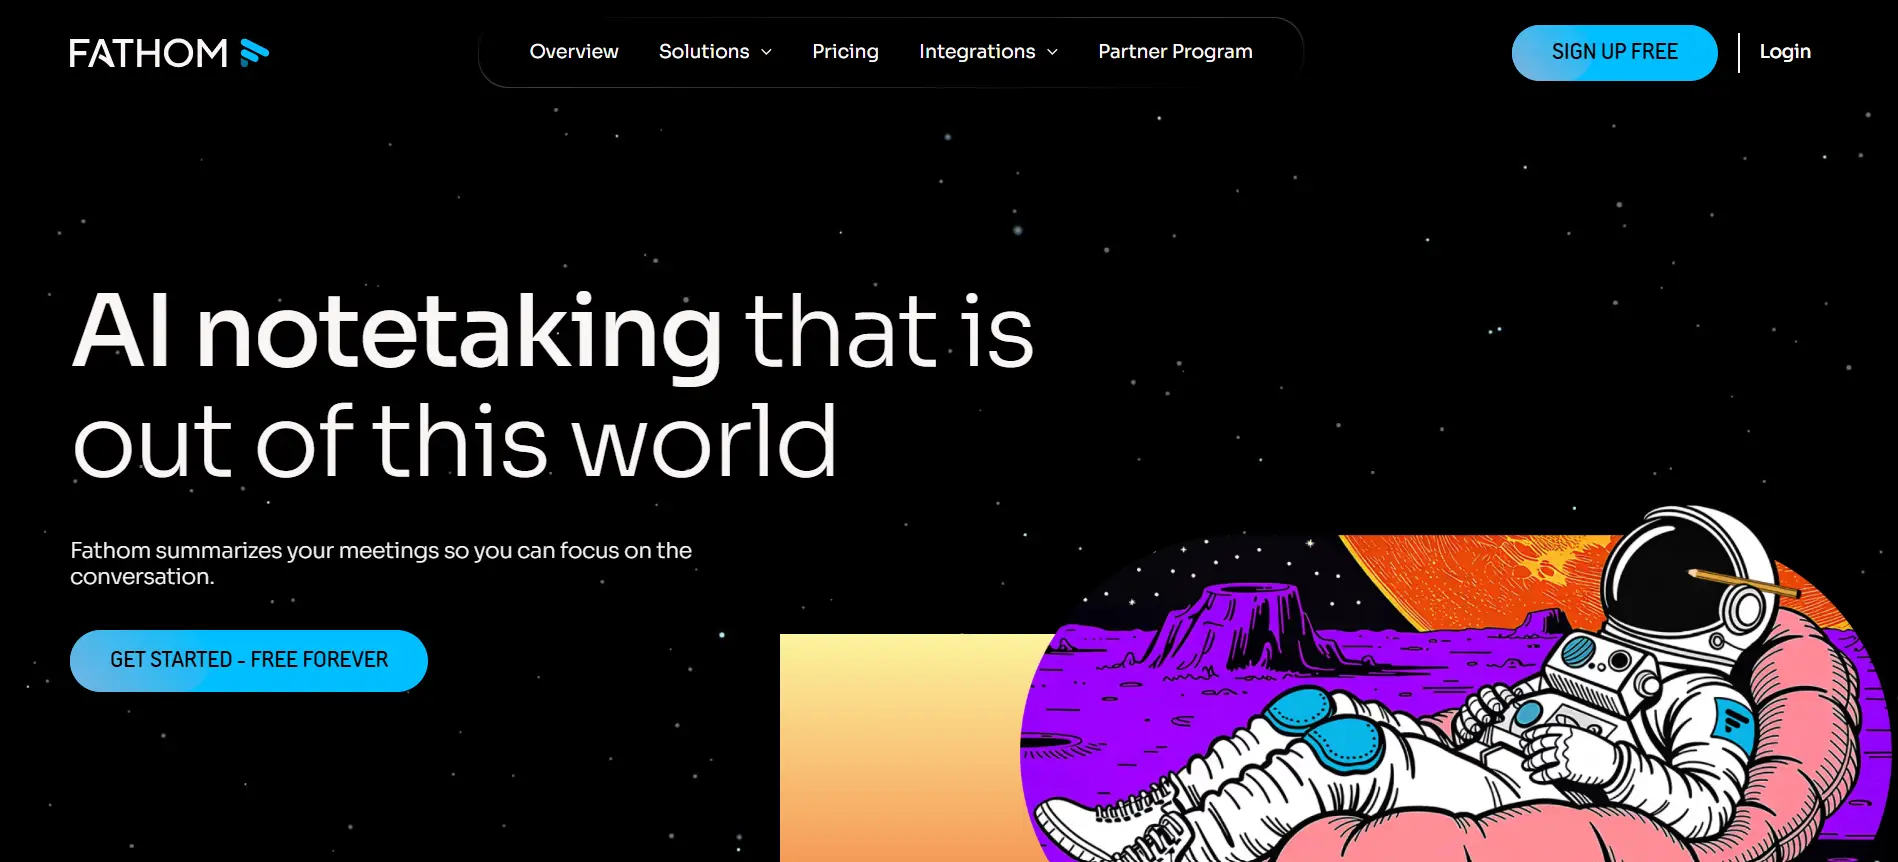The height and width of the screenshot is (862, 1898).
Task: Click the Fathom logo
Action: pos(169,53)
